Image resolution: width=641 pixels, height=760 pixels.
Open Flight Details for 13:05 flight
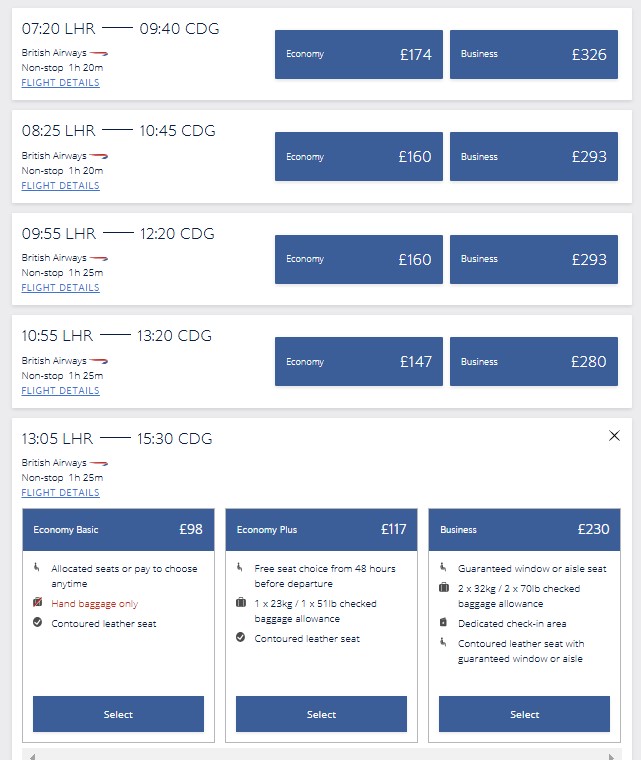pyautogui.click(x=61, y=492)
